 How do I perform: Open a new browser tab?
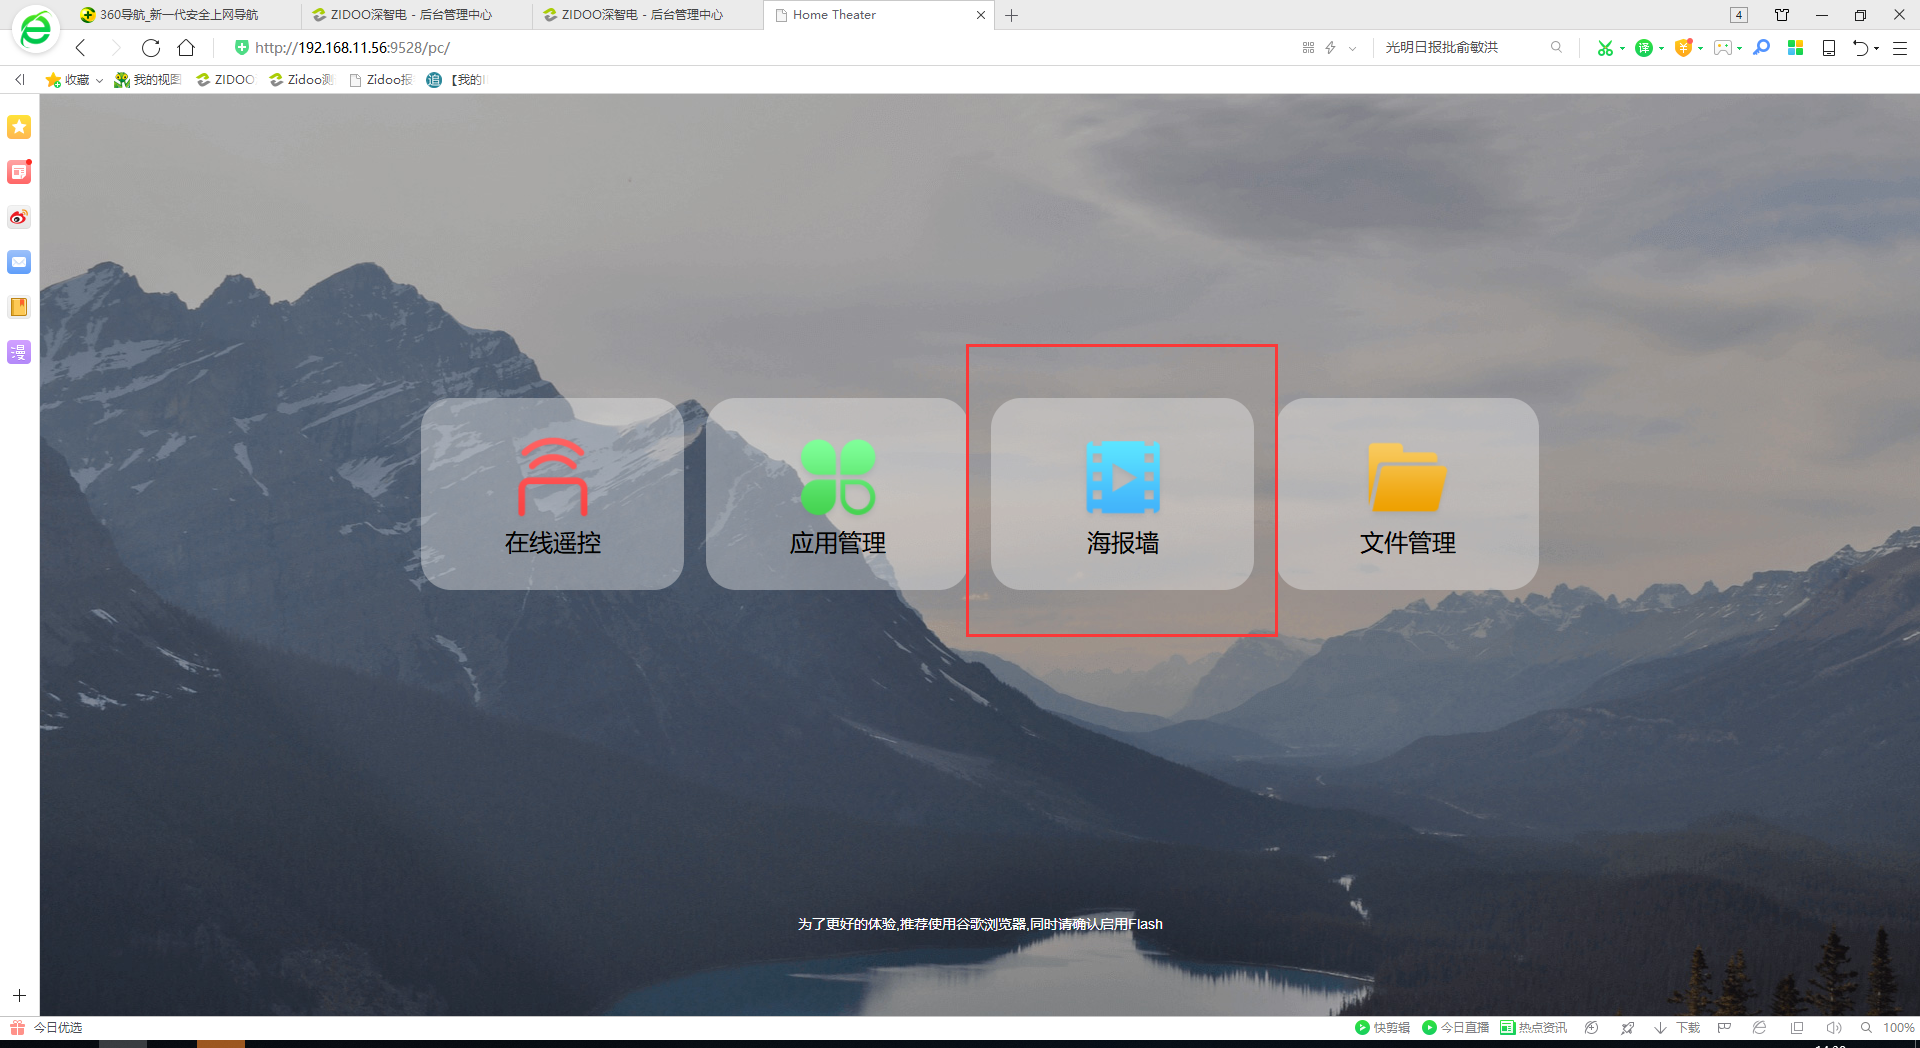tap(1012, 15)
